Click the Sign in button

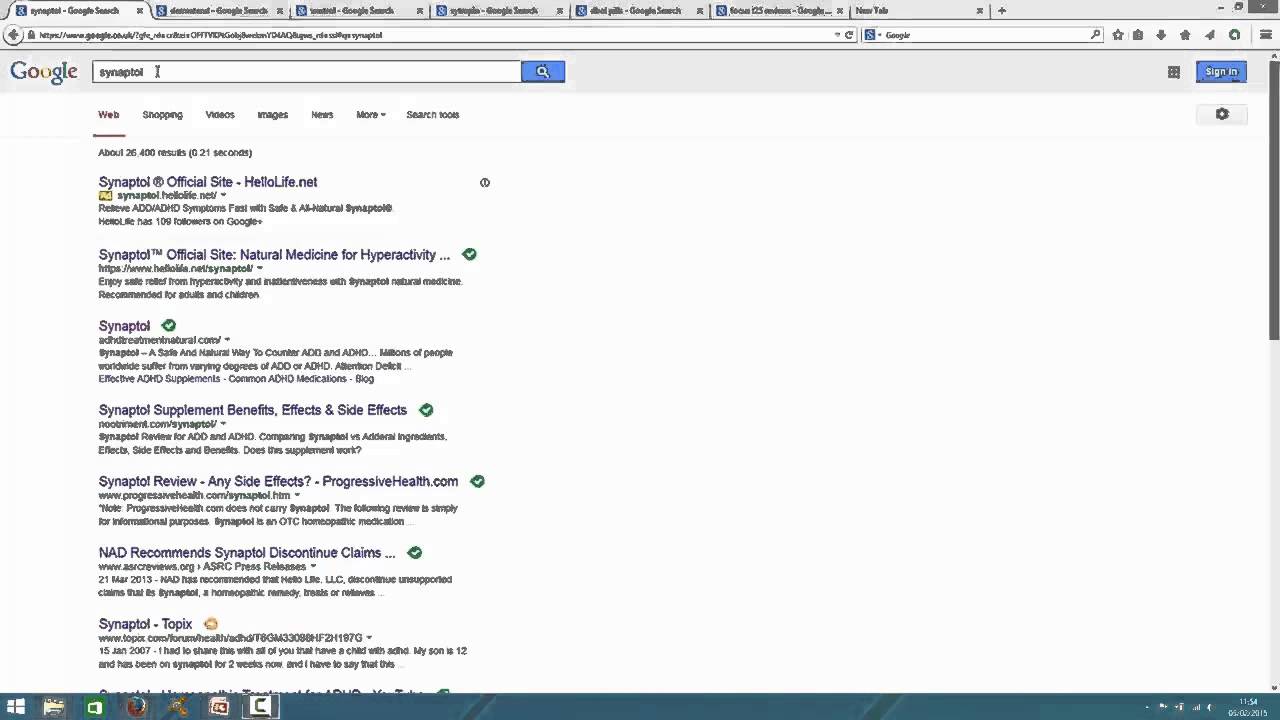pyautogui.click(x=1221, y=72)
